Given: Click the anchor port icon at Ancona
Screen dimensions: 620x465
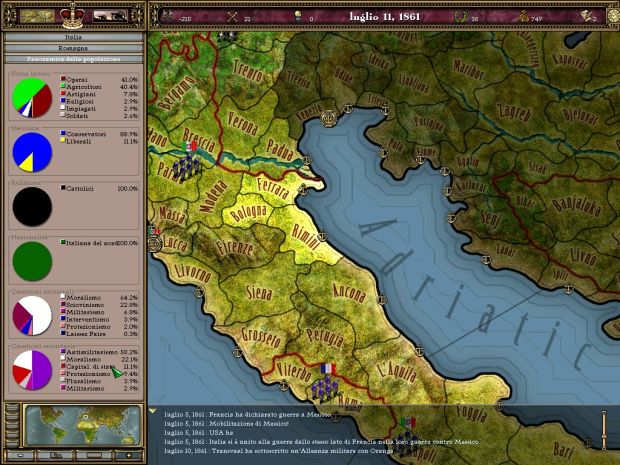Looking at the screenshot, I should 381,300.
